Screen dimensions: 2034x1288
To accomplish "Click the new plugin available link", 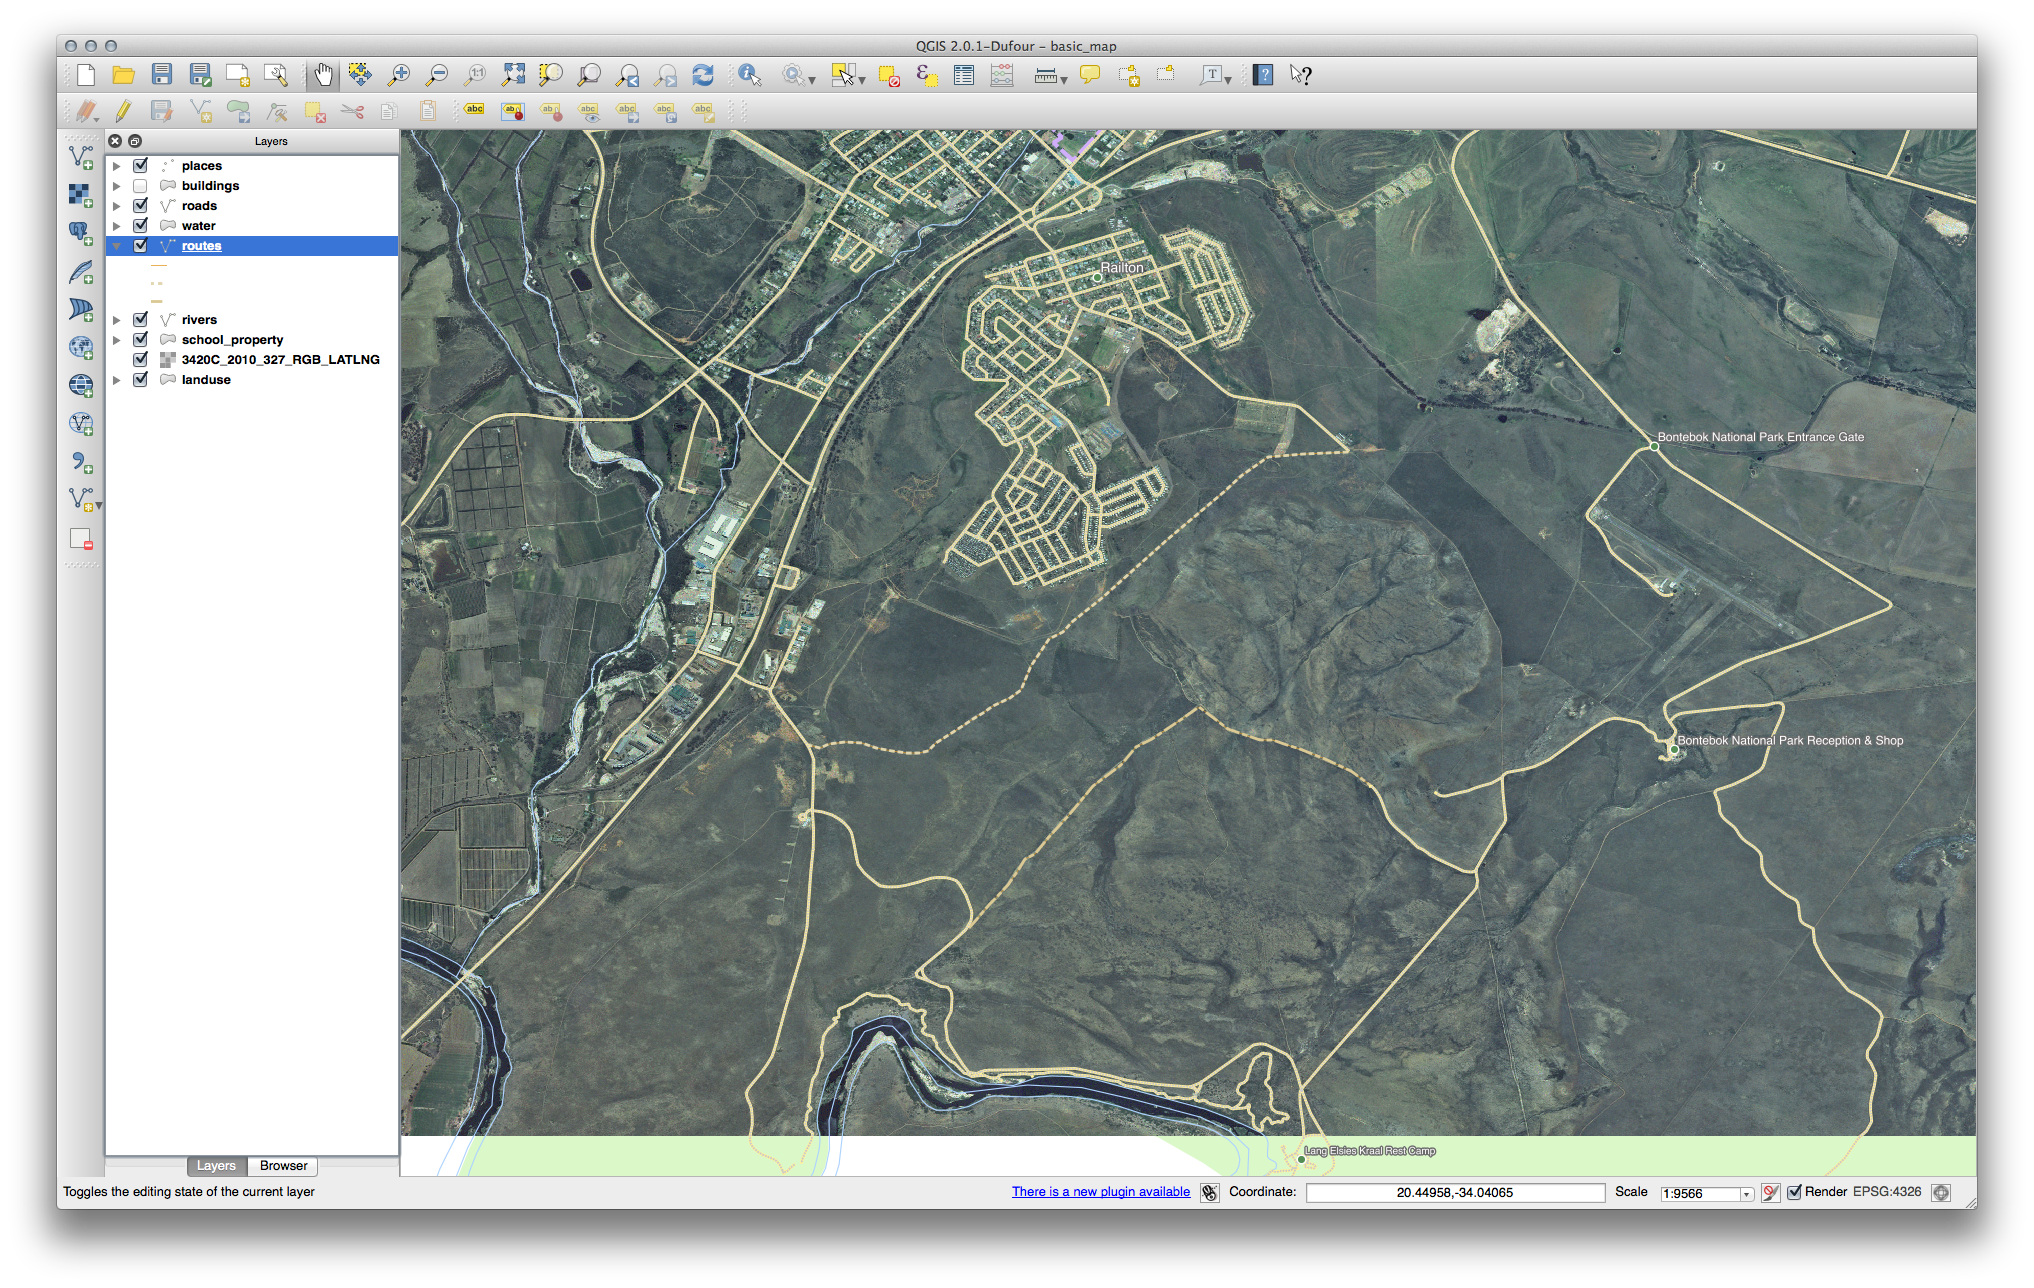I will pyautogui.click(x=1100, y=1192).
